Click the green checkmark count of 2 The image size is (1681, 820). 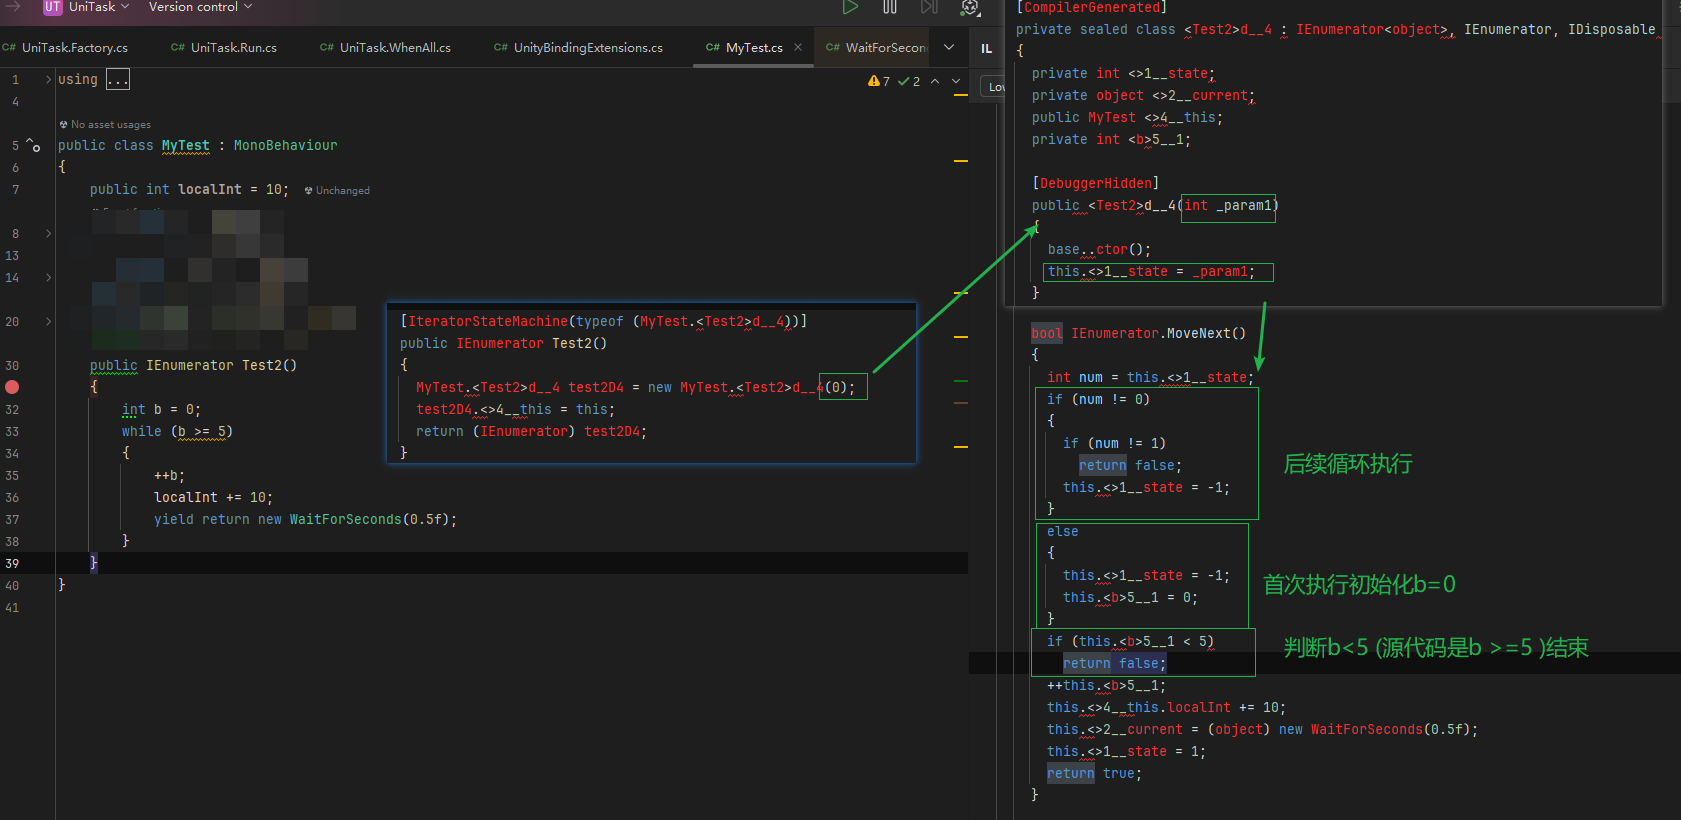(909, 81)
